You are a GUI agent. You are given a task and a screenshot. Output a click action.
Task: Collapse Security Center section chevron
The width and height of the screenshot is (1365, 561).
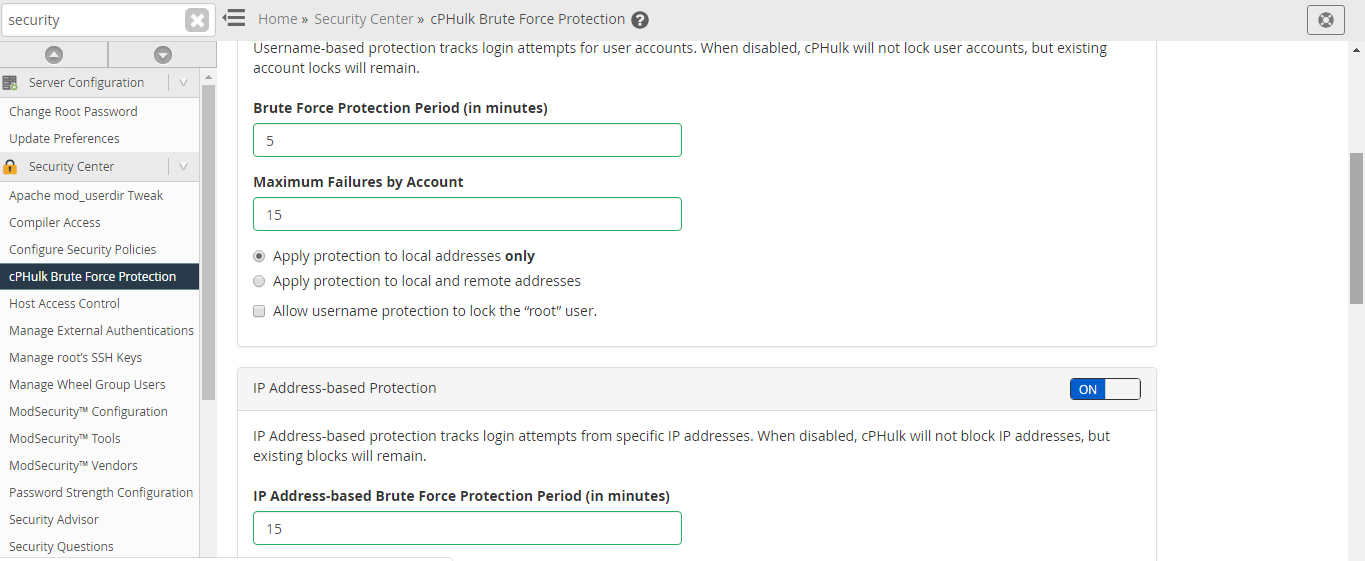pos(183,167)
